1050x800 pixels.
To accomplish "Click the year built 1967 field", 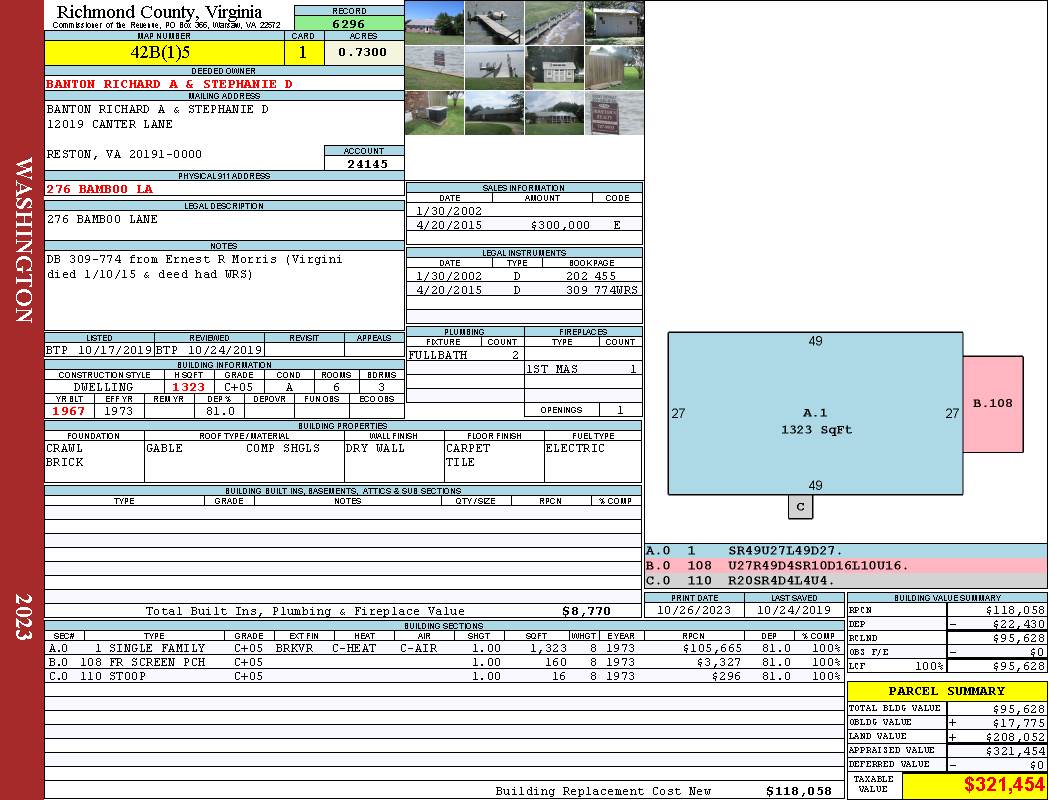I will 69,411.
